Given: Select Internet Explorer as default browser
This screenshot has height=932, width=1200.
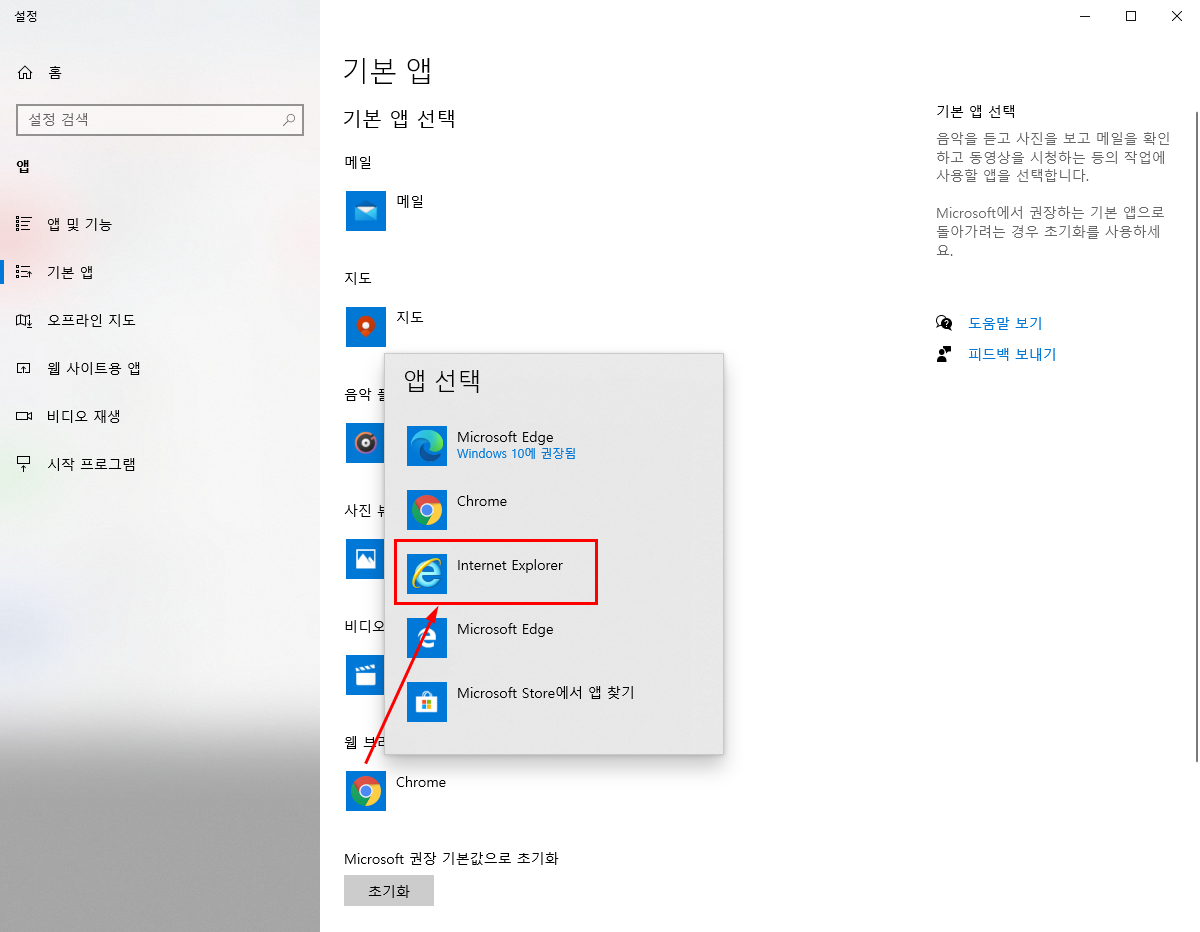Looking at the screenshot, I should 554,574.
